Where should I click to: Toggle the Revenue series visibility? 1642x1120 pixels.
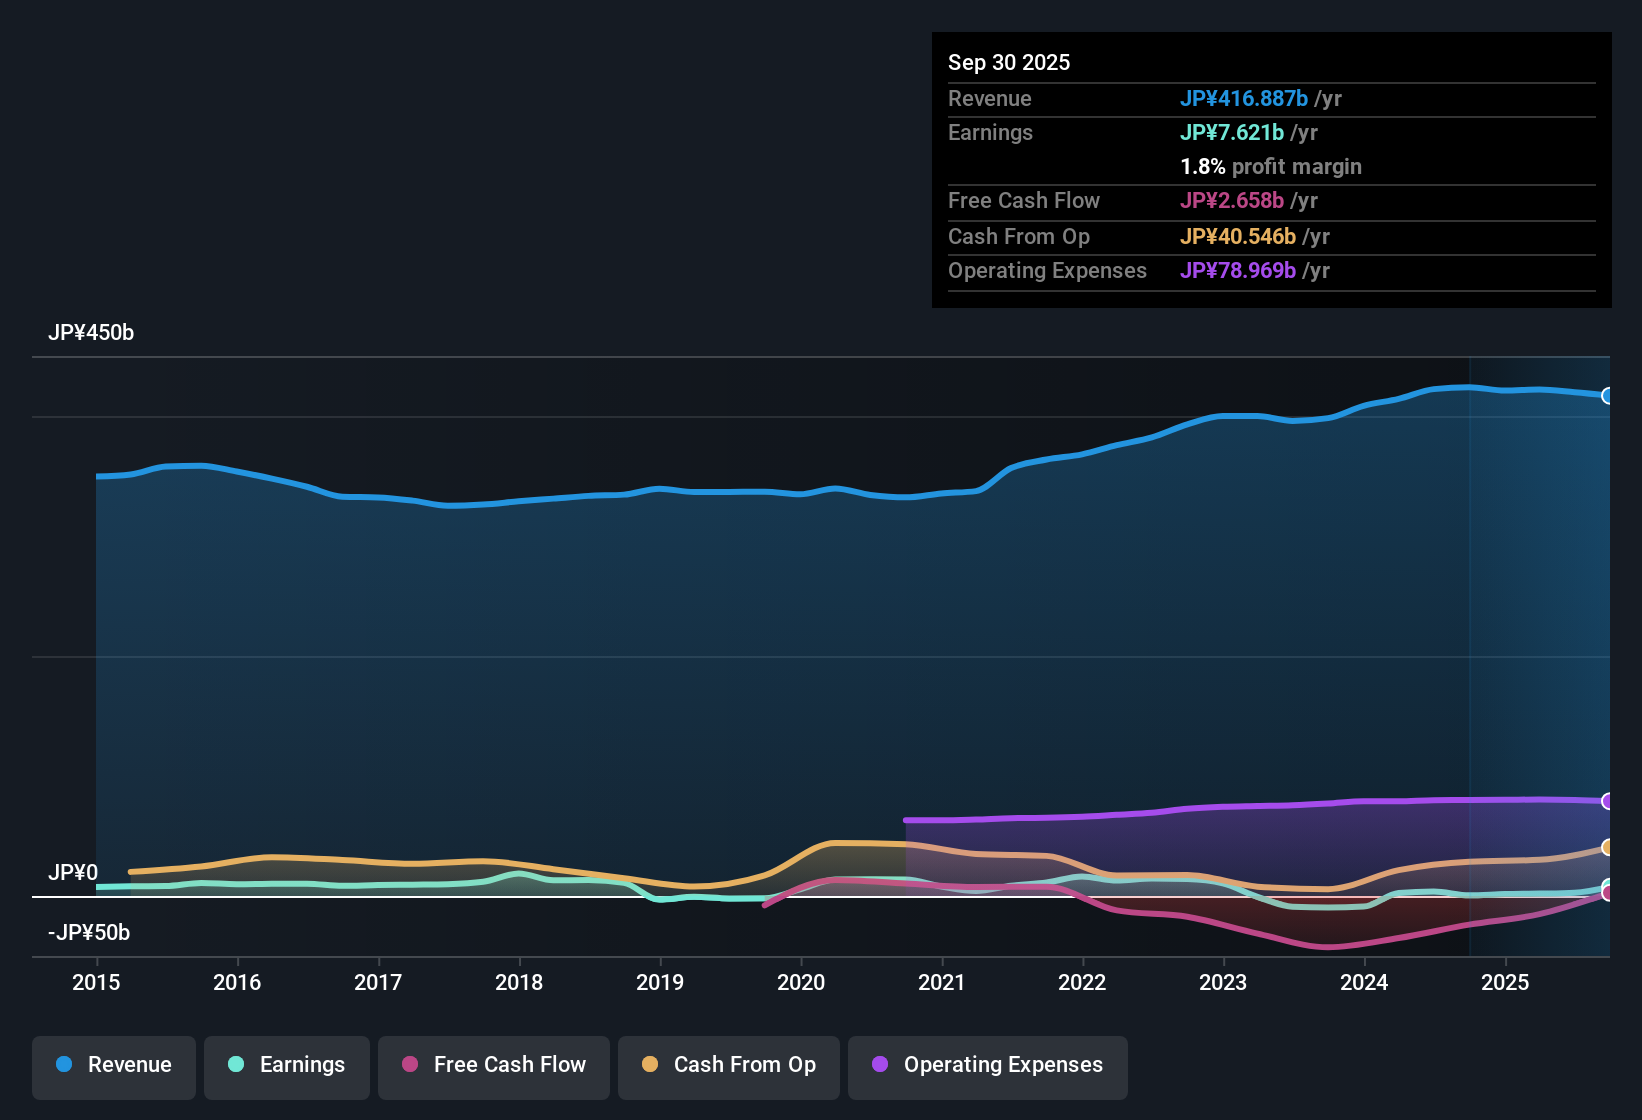[x=113, y=1065]
